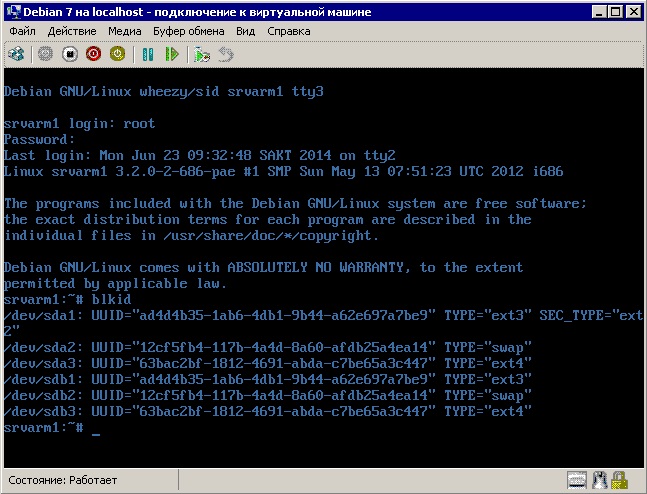Image resolution: width=647 pixels, height=494 pixels.
Task: Open the Вид menu
Action: click(x=246, y=31)
